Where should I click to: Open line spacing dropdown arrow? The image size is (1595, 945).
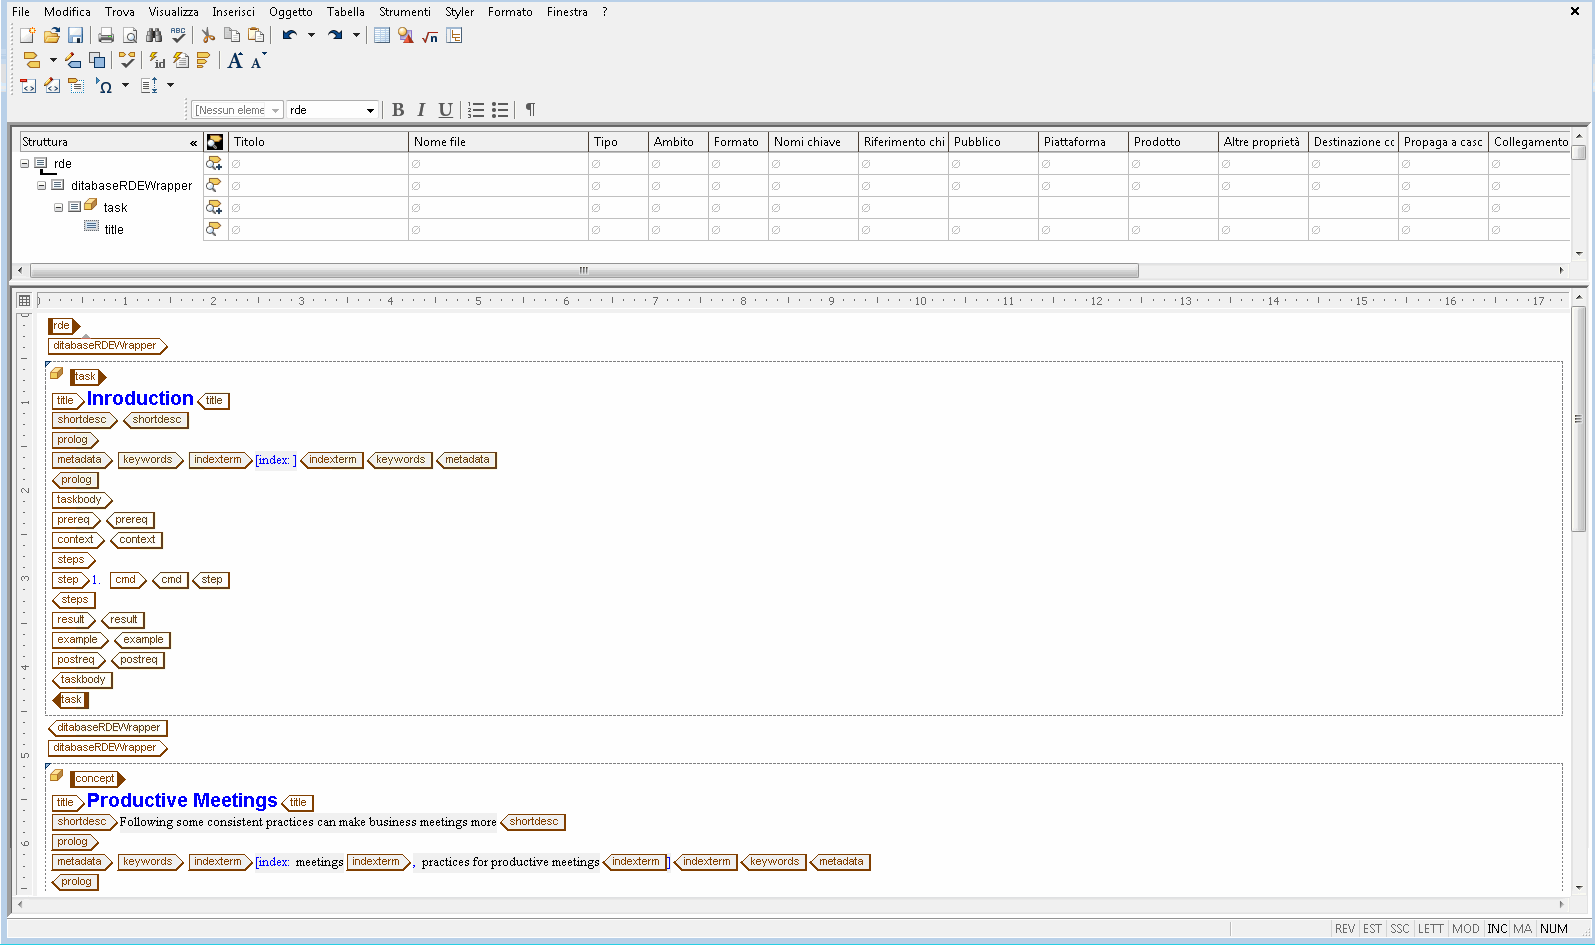pos(170,86)
